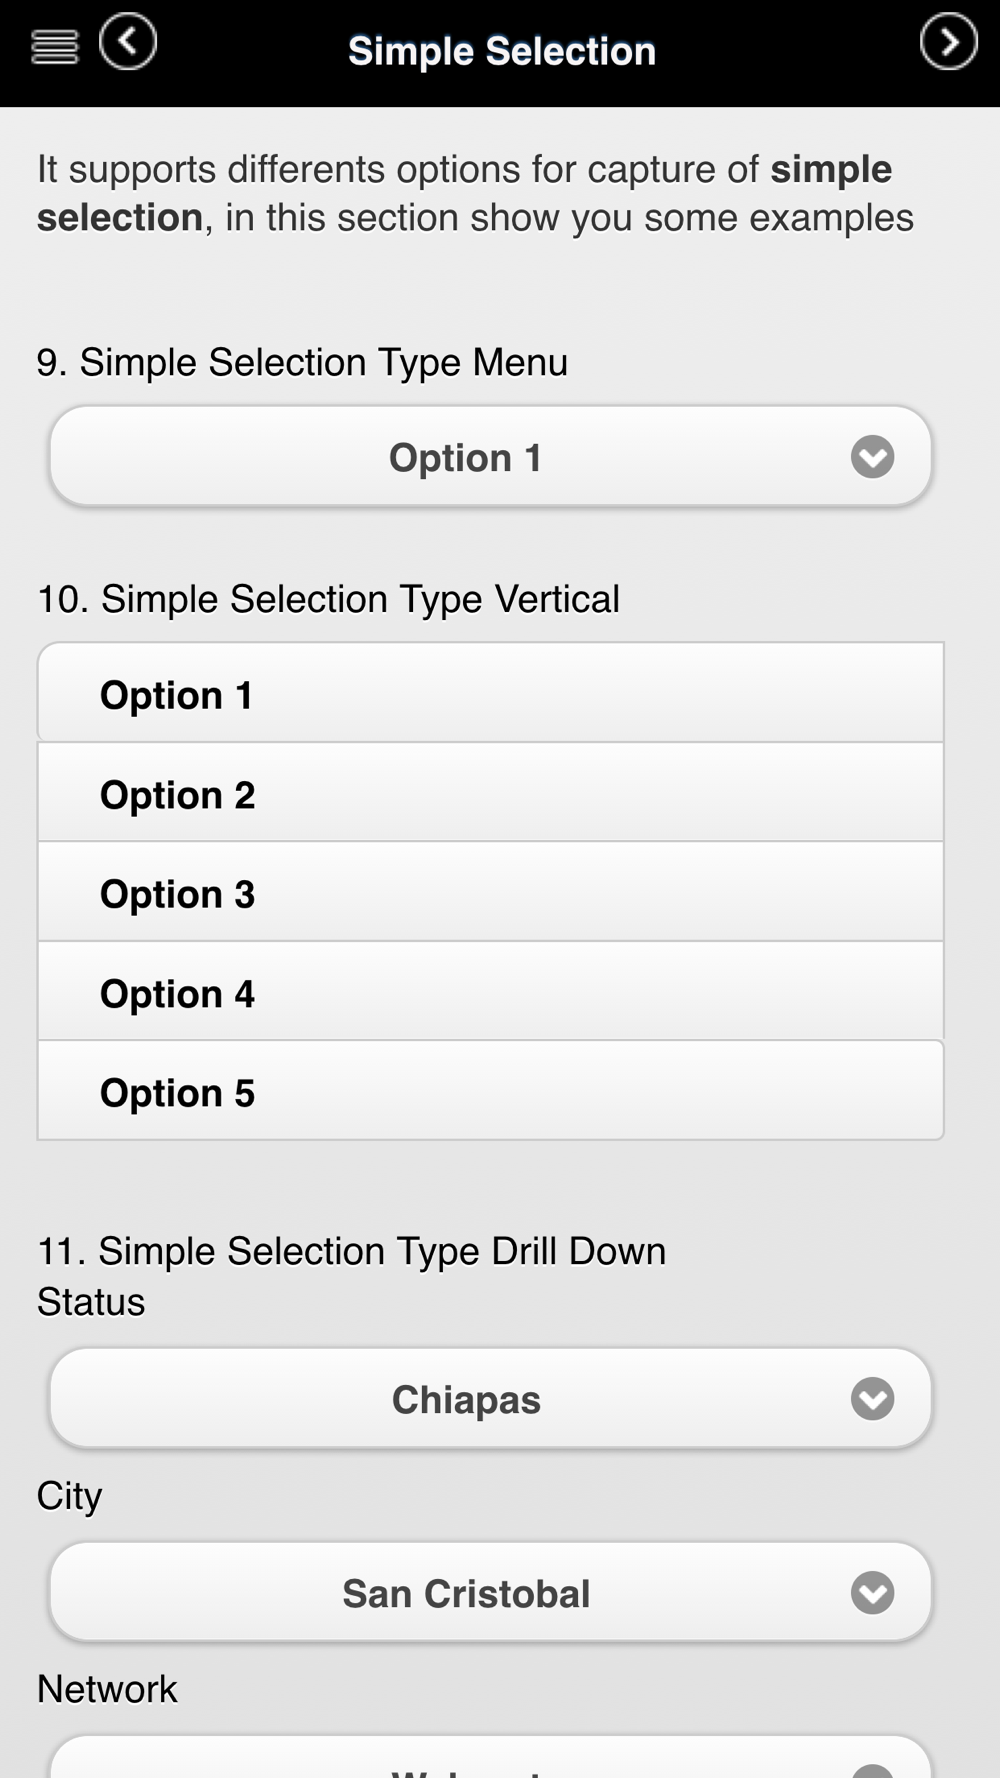Screen dimensions: 1000x1778
Task: Click the 10. Simple Selection Type Vertical label
Action: point(328,599)
